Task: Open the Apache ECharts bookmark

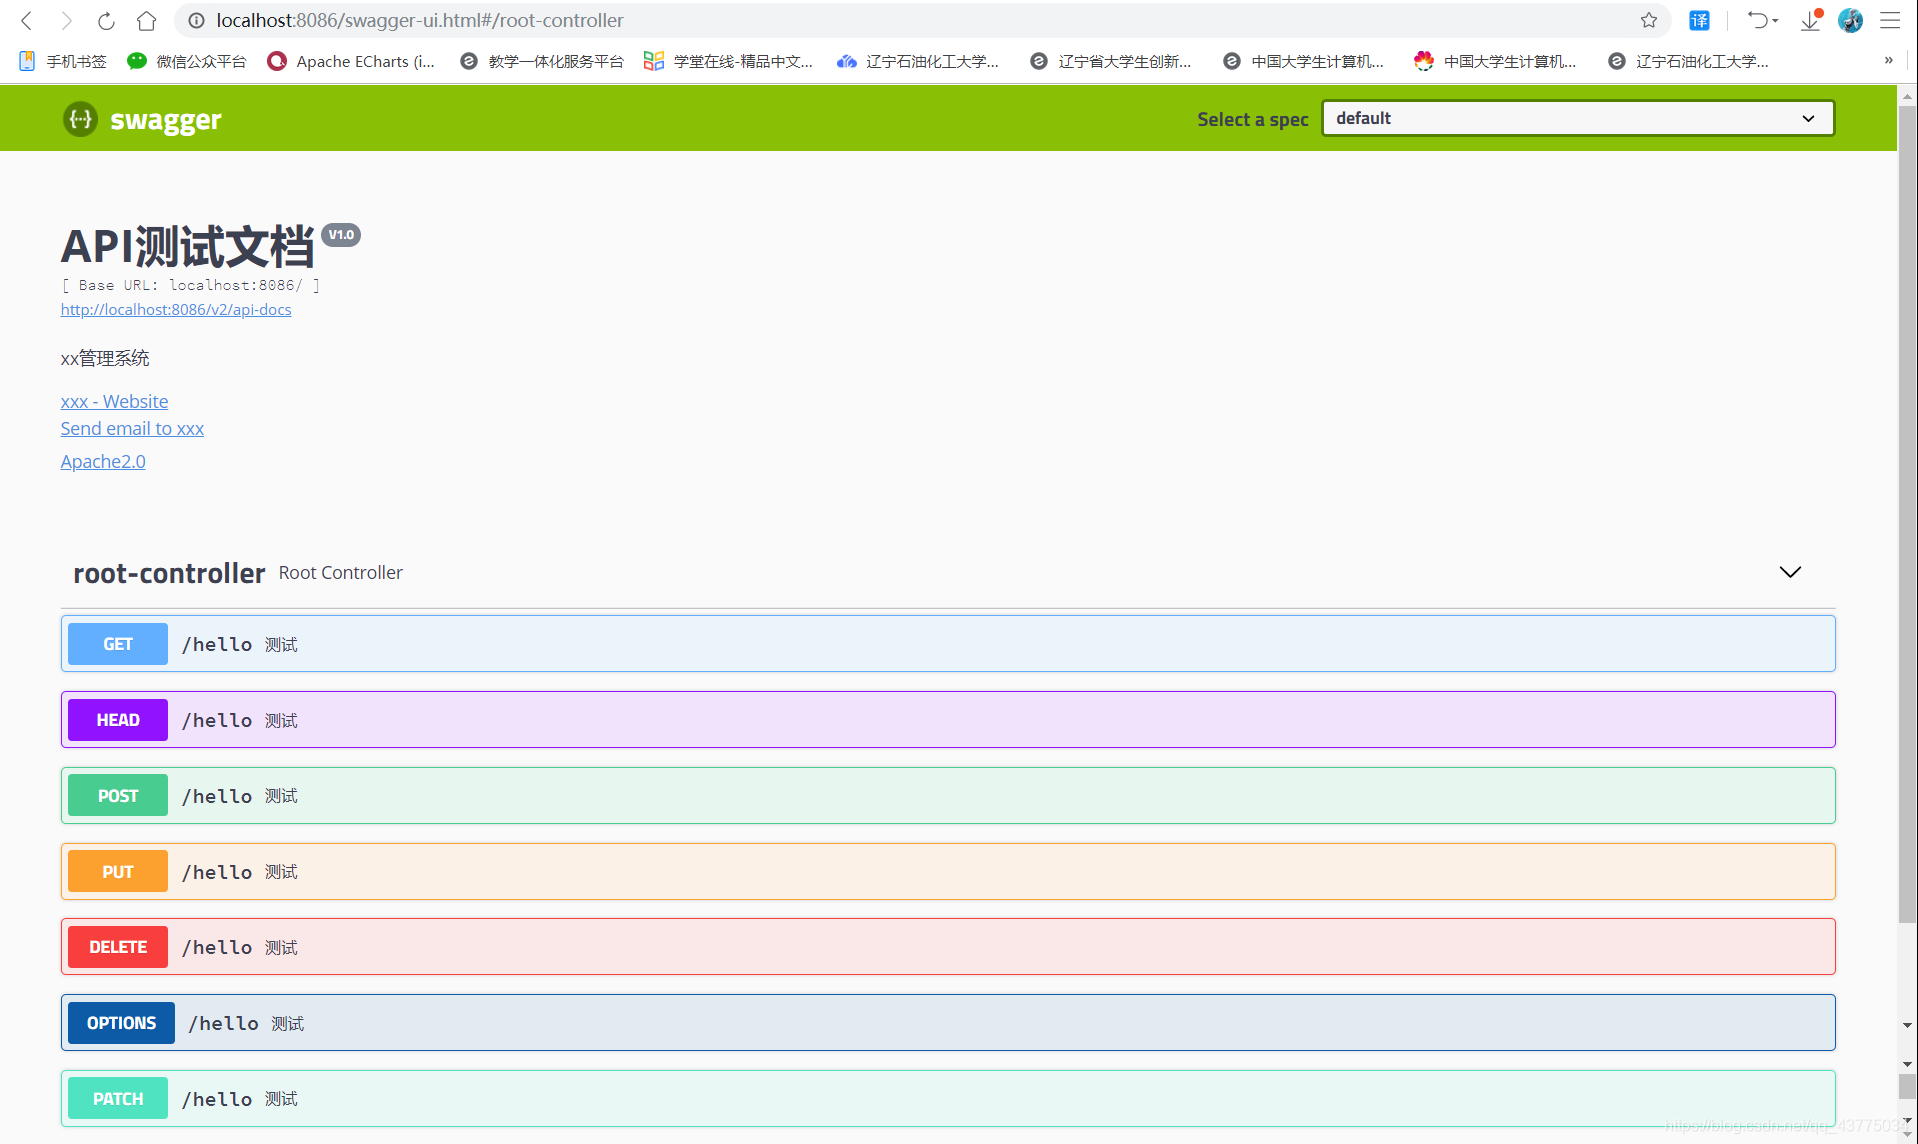Action: 351,61
